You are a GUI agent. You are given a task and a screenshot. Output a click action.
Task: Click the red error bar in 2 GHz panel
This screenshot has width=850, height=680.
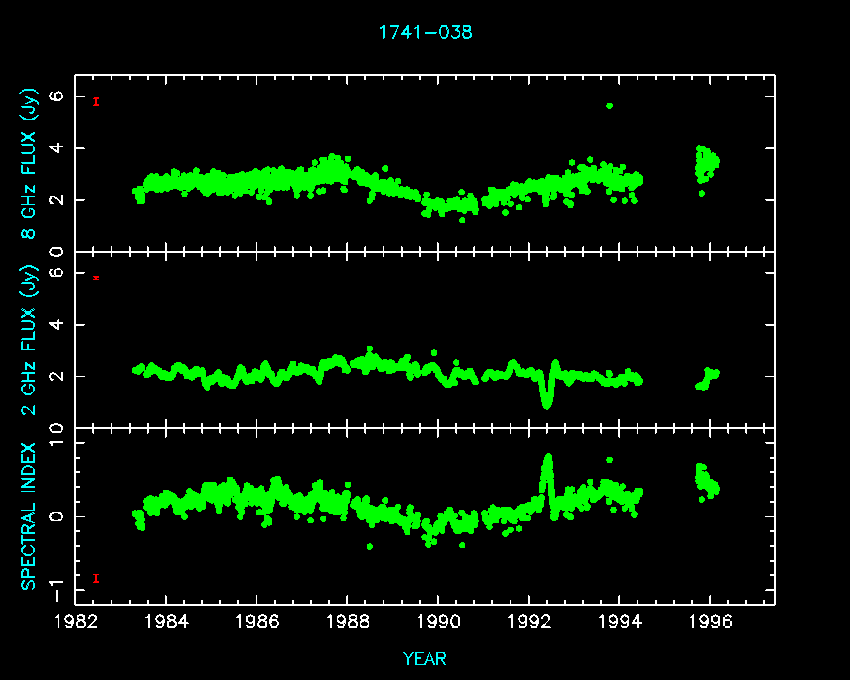(96, 277)
